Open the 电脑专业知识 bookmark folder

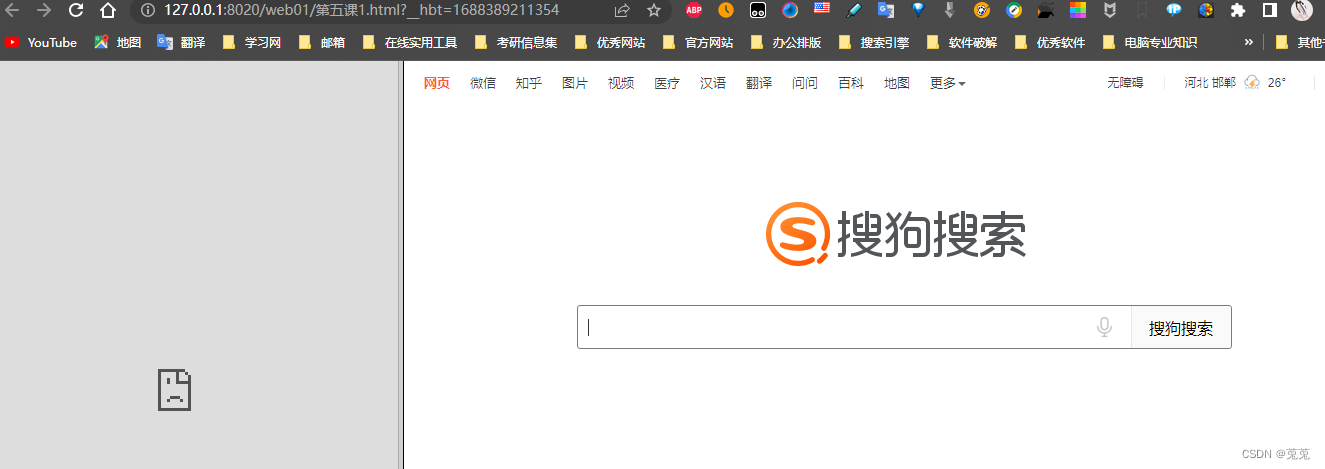(x=1150, y=43)
